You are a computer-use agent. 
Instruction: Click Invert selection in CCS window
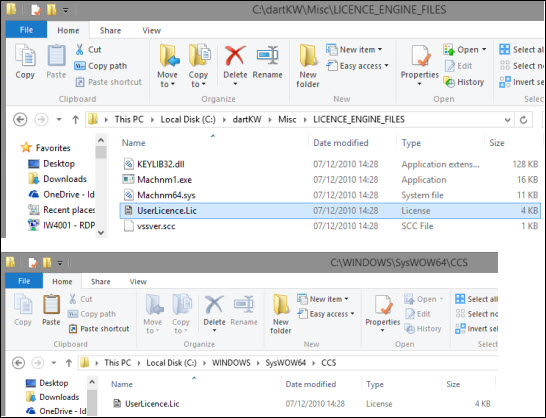pyautogui.click(x=476, y=328)
